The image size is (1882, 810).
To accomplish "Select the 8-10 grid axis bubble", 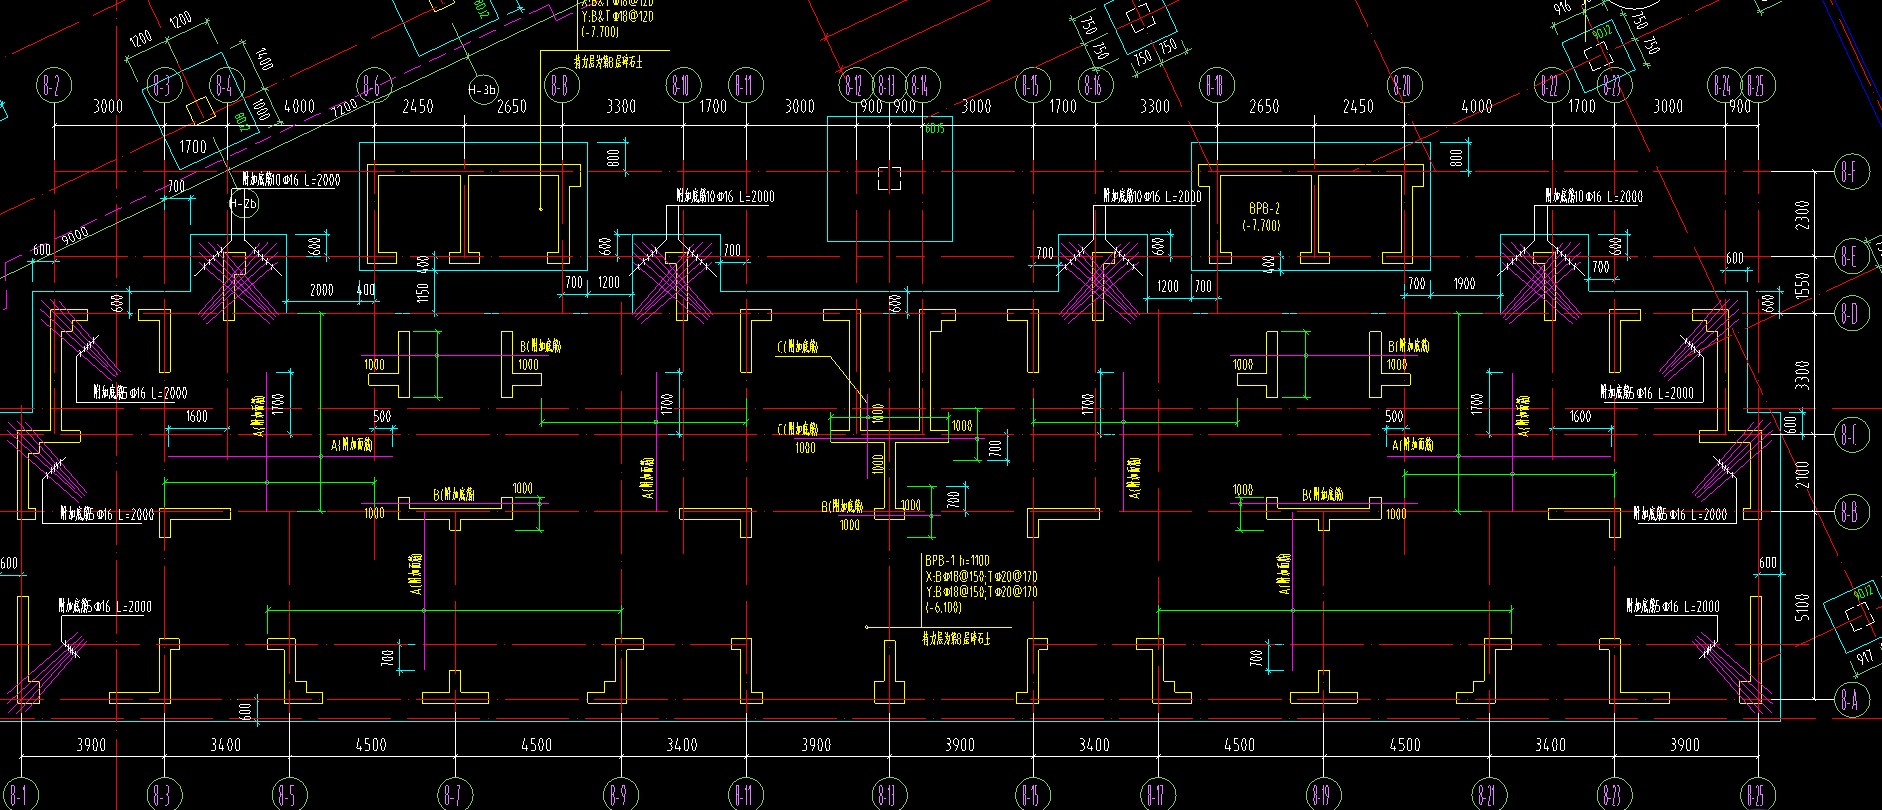I will 681,86.
